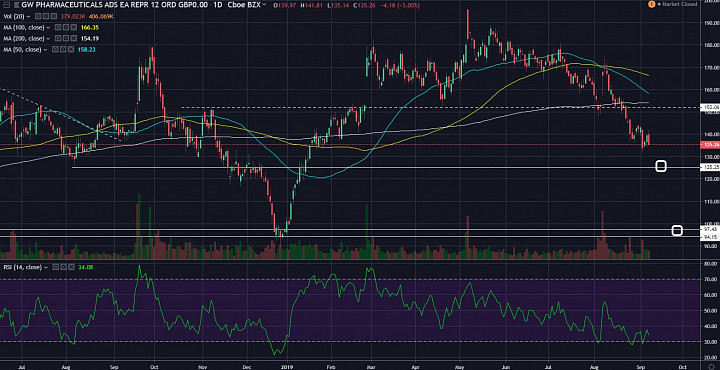Remove the RSI (14, close) indicator
The width and height of the screenshot is (720, 370).
pyautogui.click(x=71, y=267)
